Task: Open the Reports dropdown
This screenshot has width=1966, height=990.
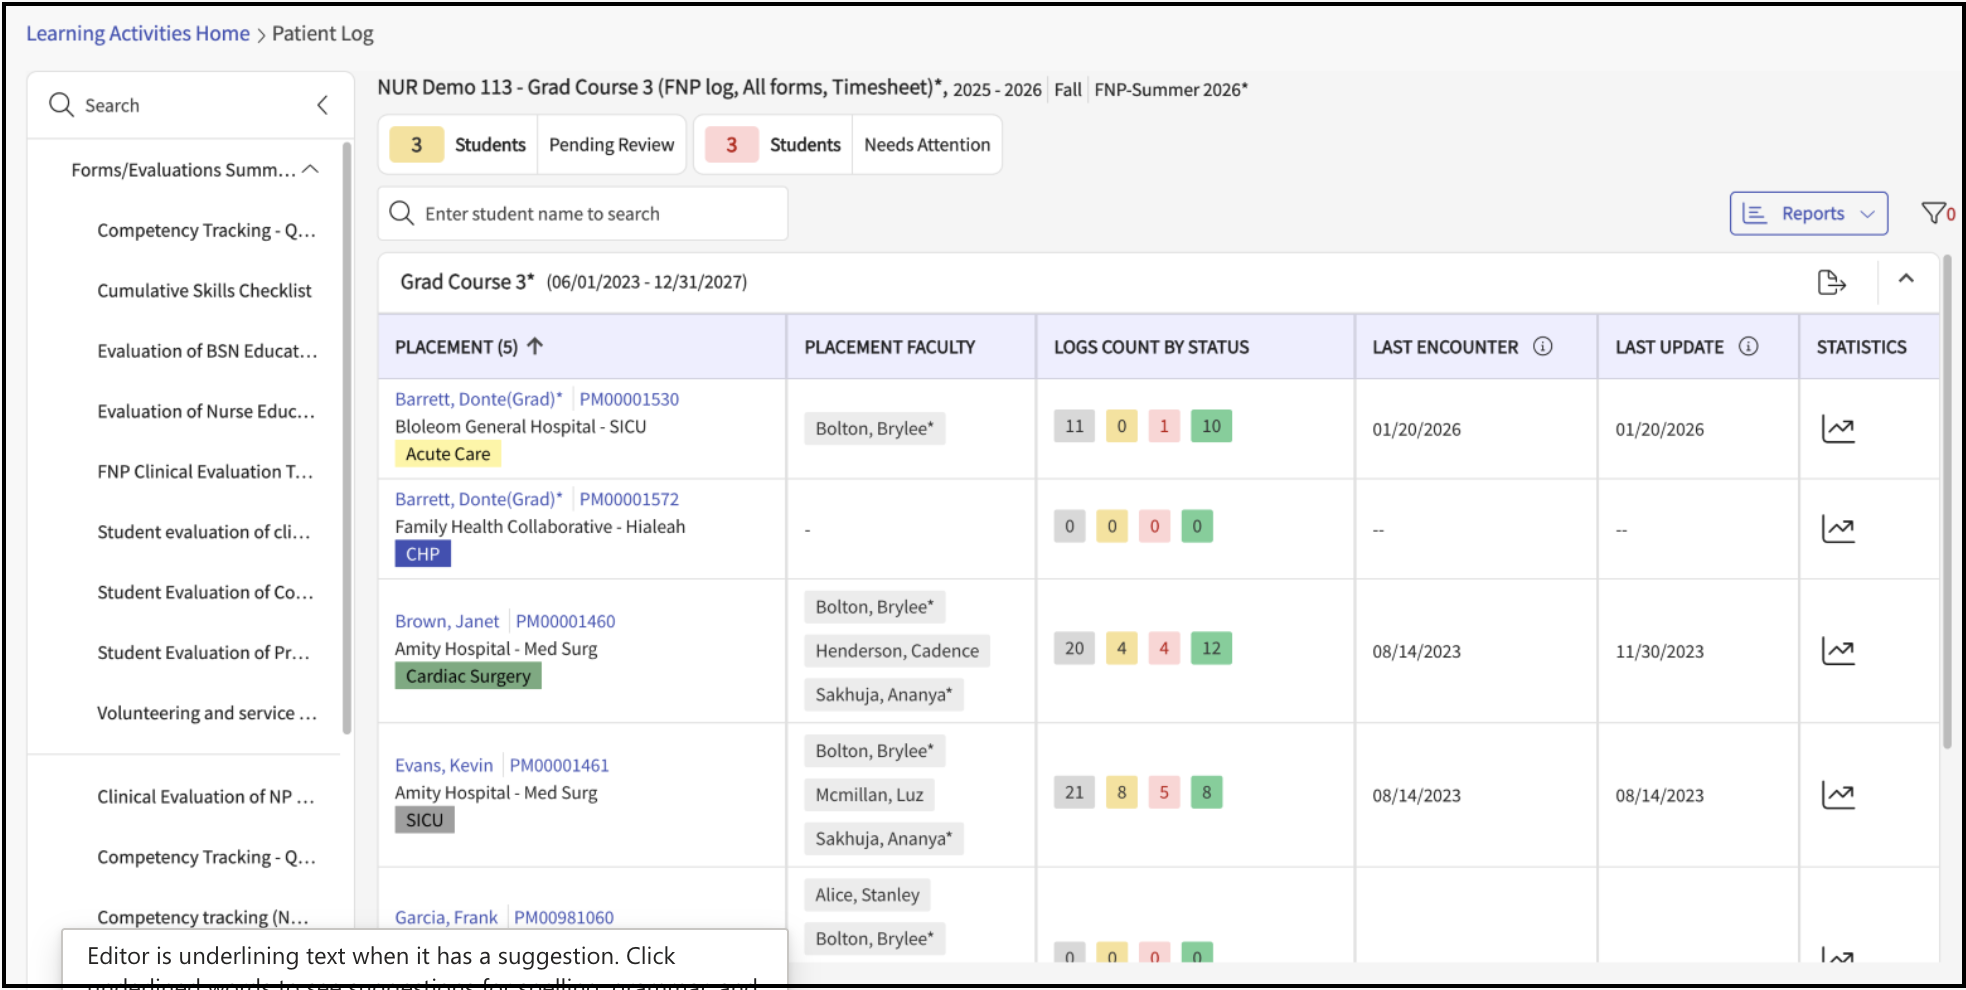Action: pyautogui.click(x=1808, y=214)
